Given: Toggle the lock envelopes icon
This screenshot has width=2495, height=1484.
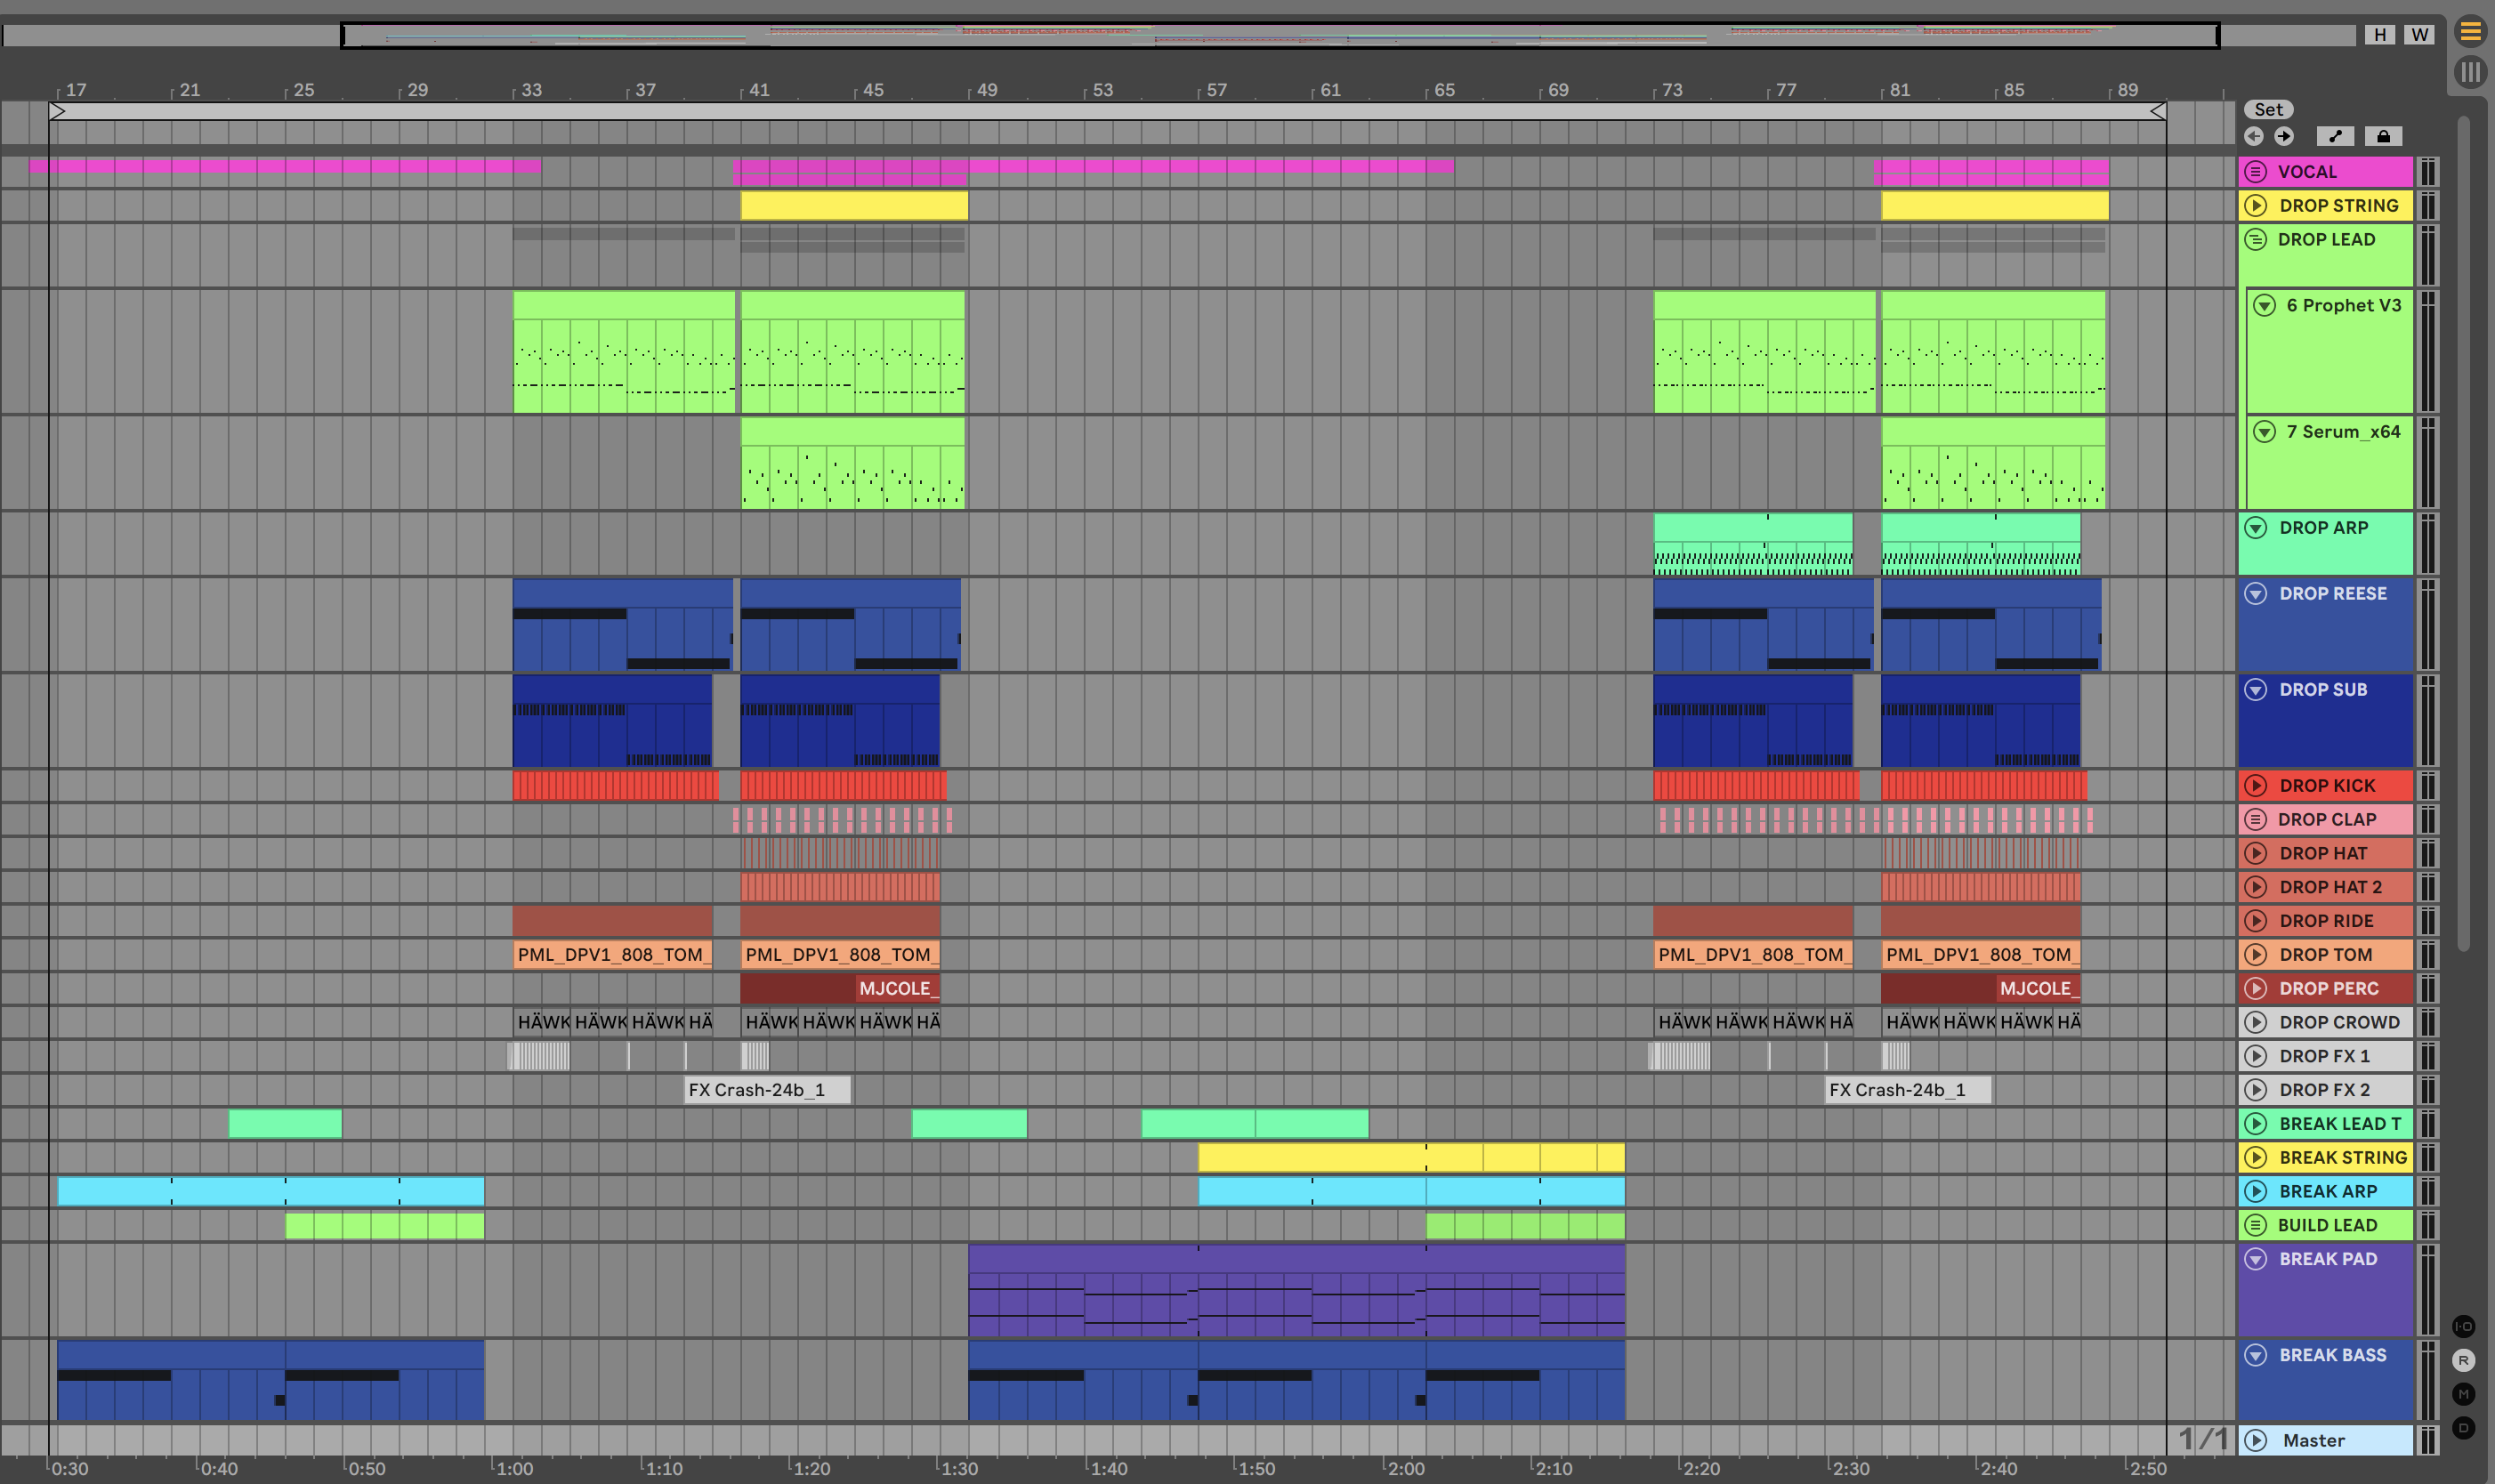Looking at the screenshot, I should (2383, 136).
